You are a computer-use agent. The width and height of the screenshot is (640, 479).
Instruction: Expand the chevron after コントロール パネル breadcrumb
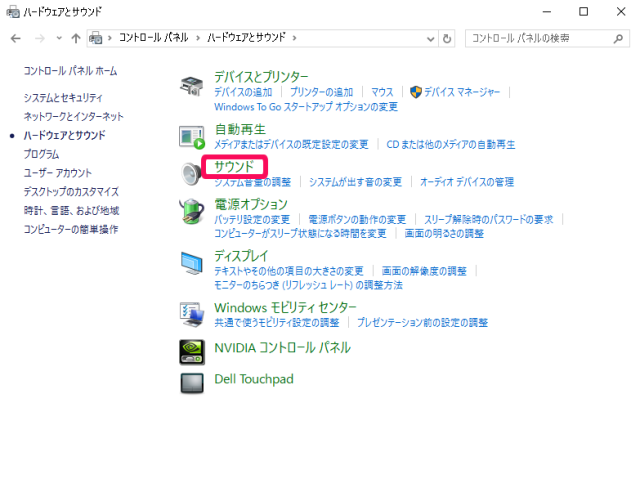pyautogui.click(x=198, y=38)
